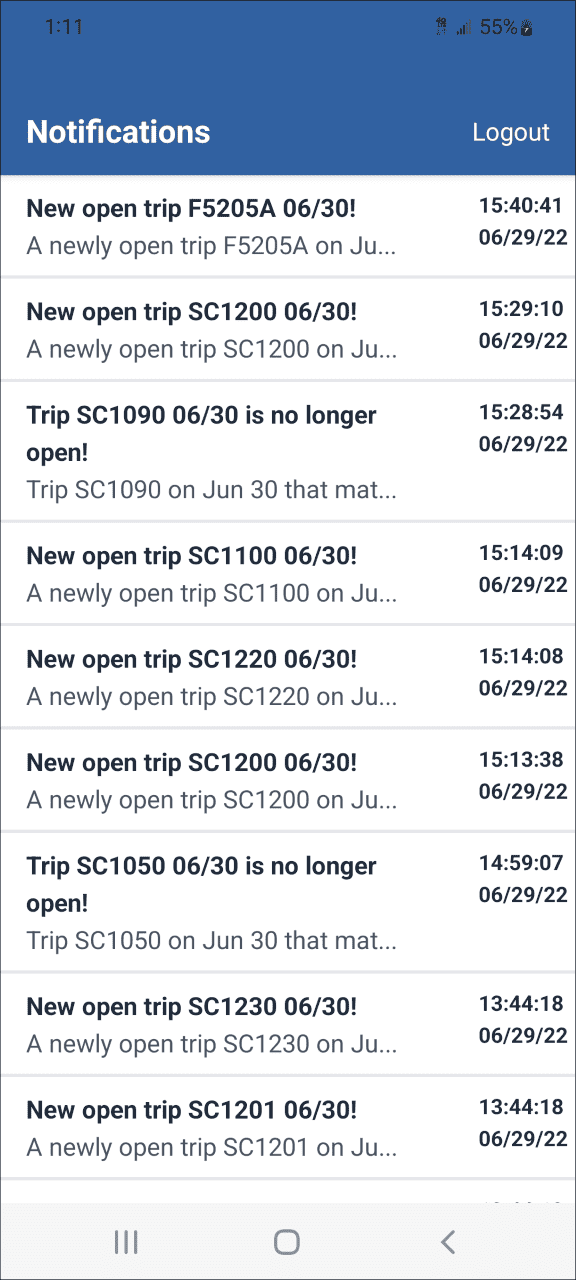This screenshot has width=576, height=1280.
Task: Open the new open trip SC1230 notification
Action: [x=288, y=1024]
